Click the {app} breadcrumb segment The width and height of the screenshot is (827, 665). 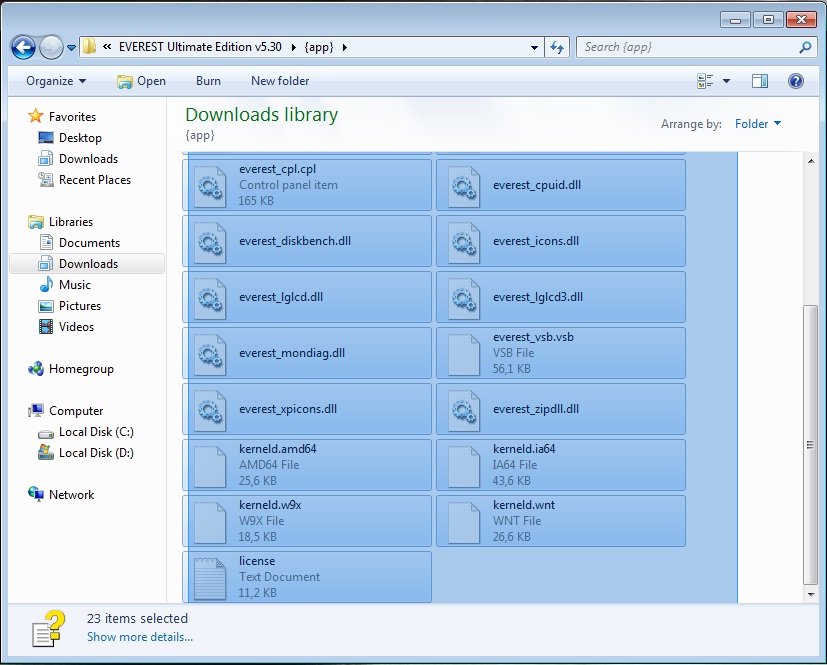[319, 47]
